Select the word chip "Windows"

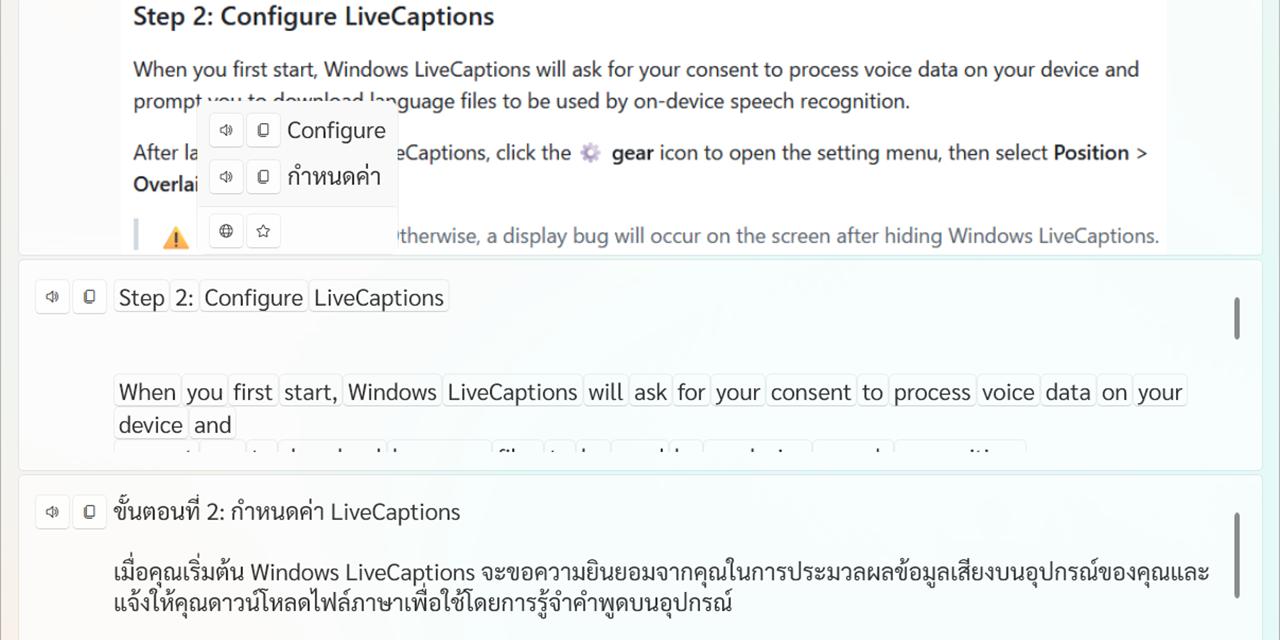tap(392, 391)
